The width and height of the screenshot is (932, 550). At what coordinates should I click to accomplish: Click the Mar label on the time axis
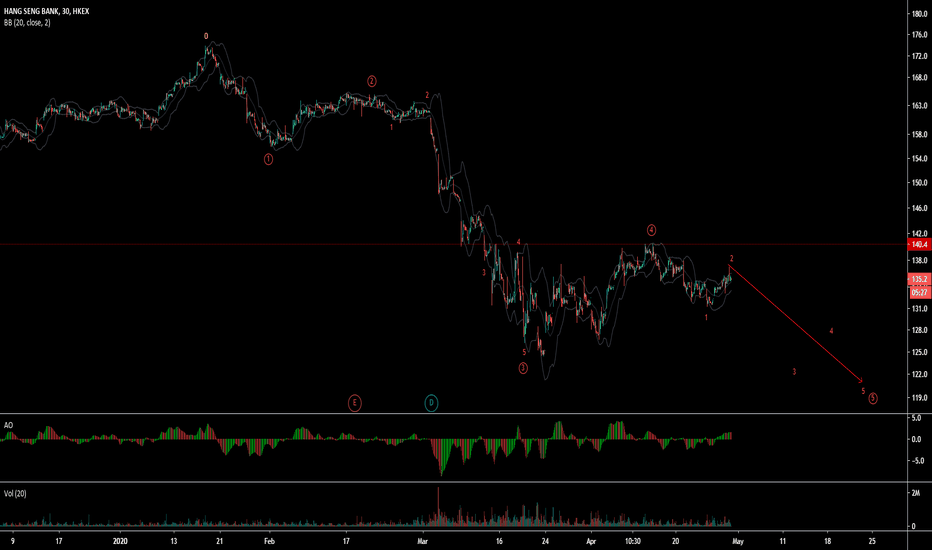tap(423, 541)
